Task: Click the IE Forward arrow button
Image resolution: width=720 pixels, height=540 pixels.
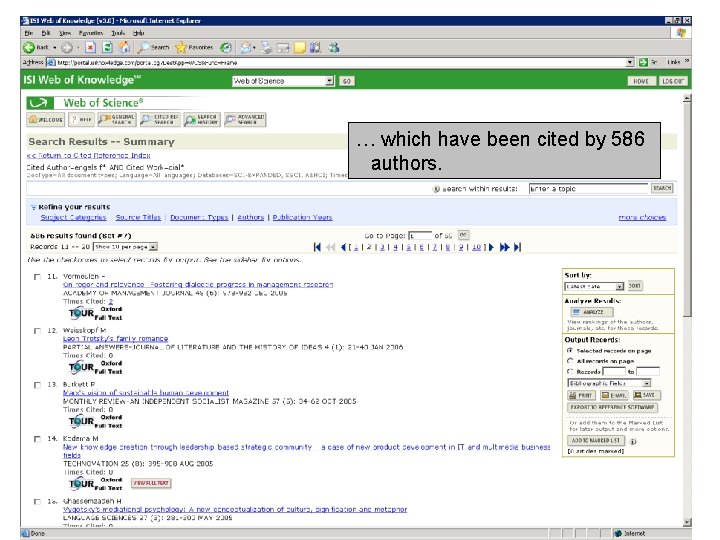Action: (x=67, y=47)
